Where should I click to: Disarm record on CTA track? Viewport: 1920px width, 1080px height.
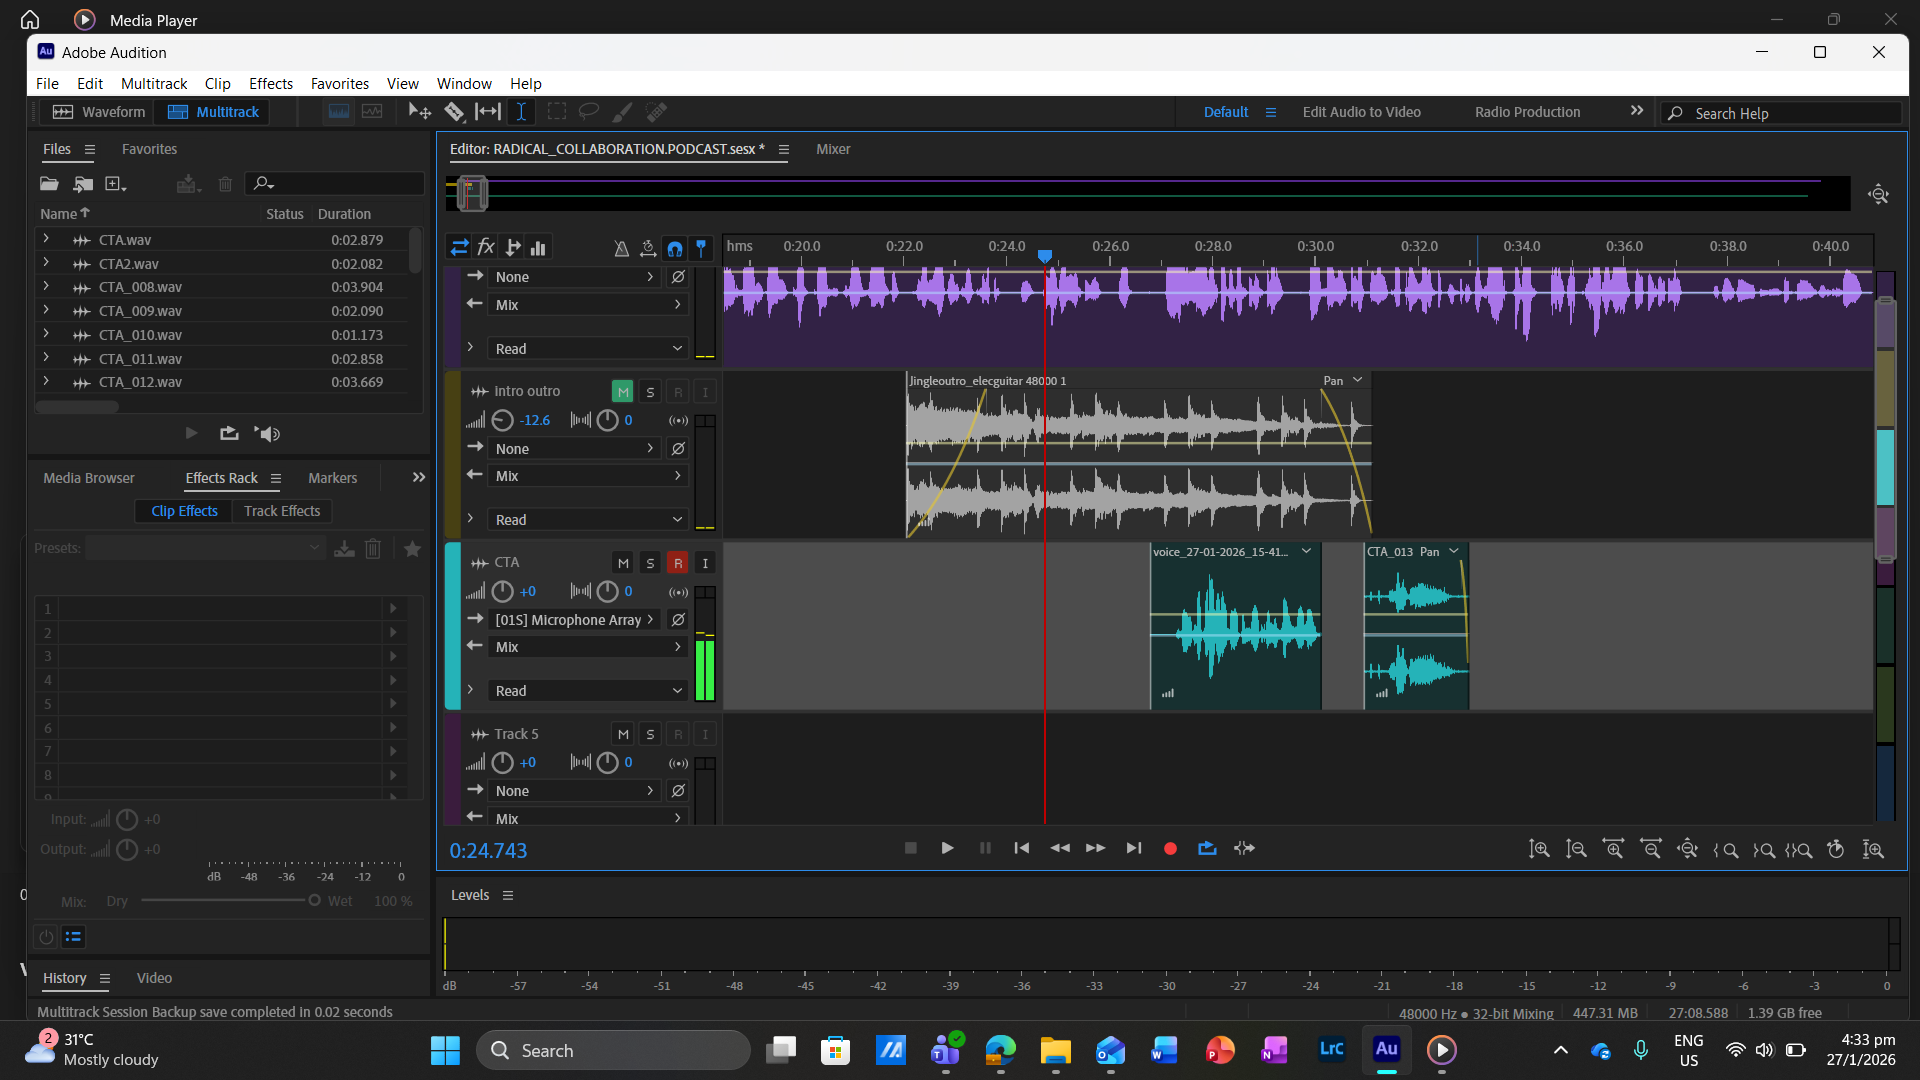click(x=678, y=563)
